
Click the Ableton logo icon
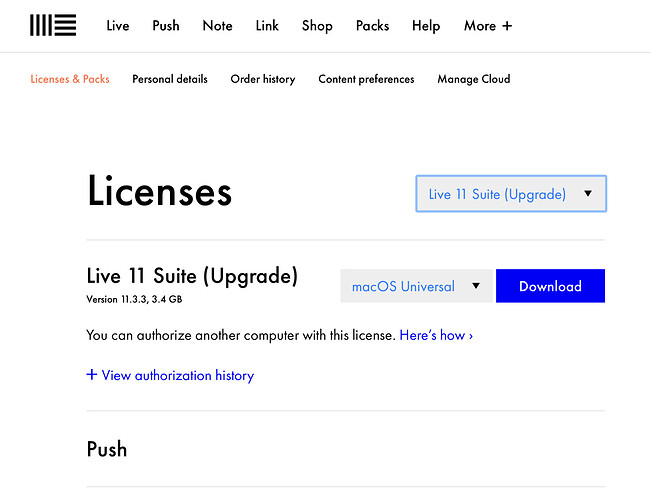(x=53, y=25)
